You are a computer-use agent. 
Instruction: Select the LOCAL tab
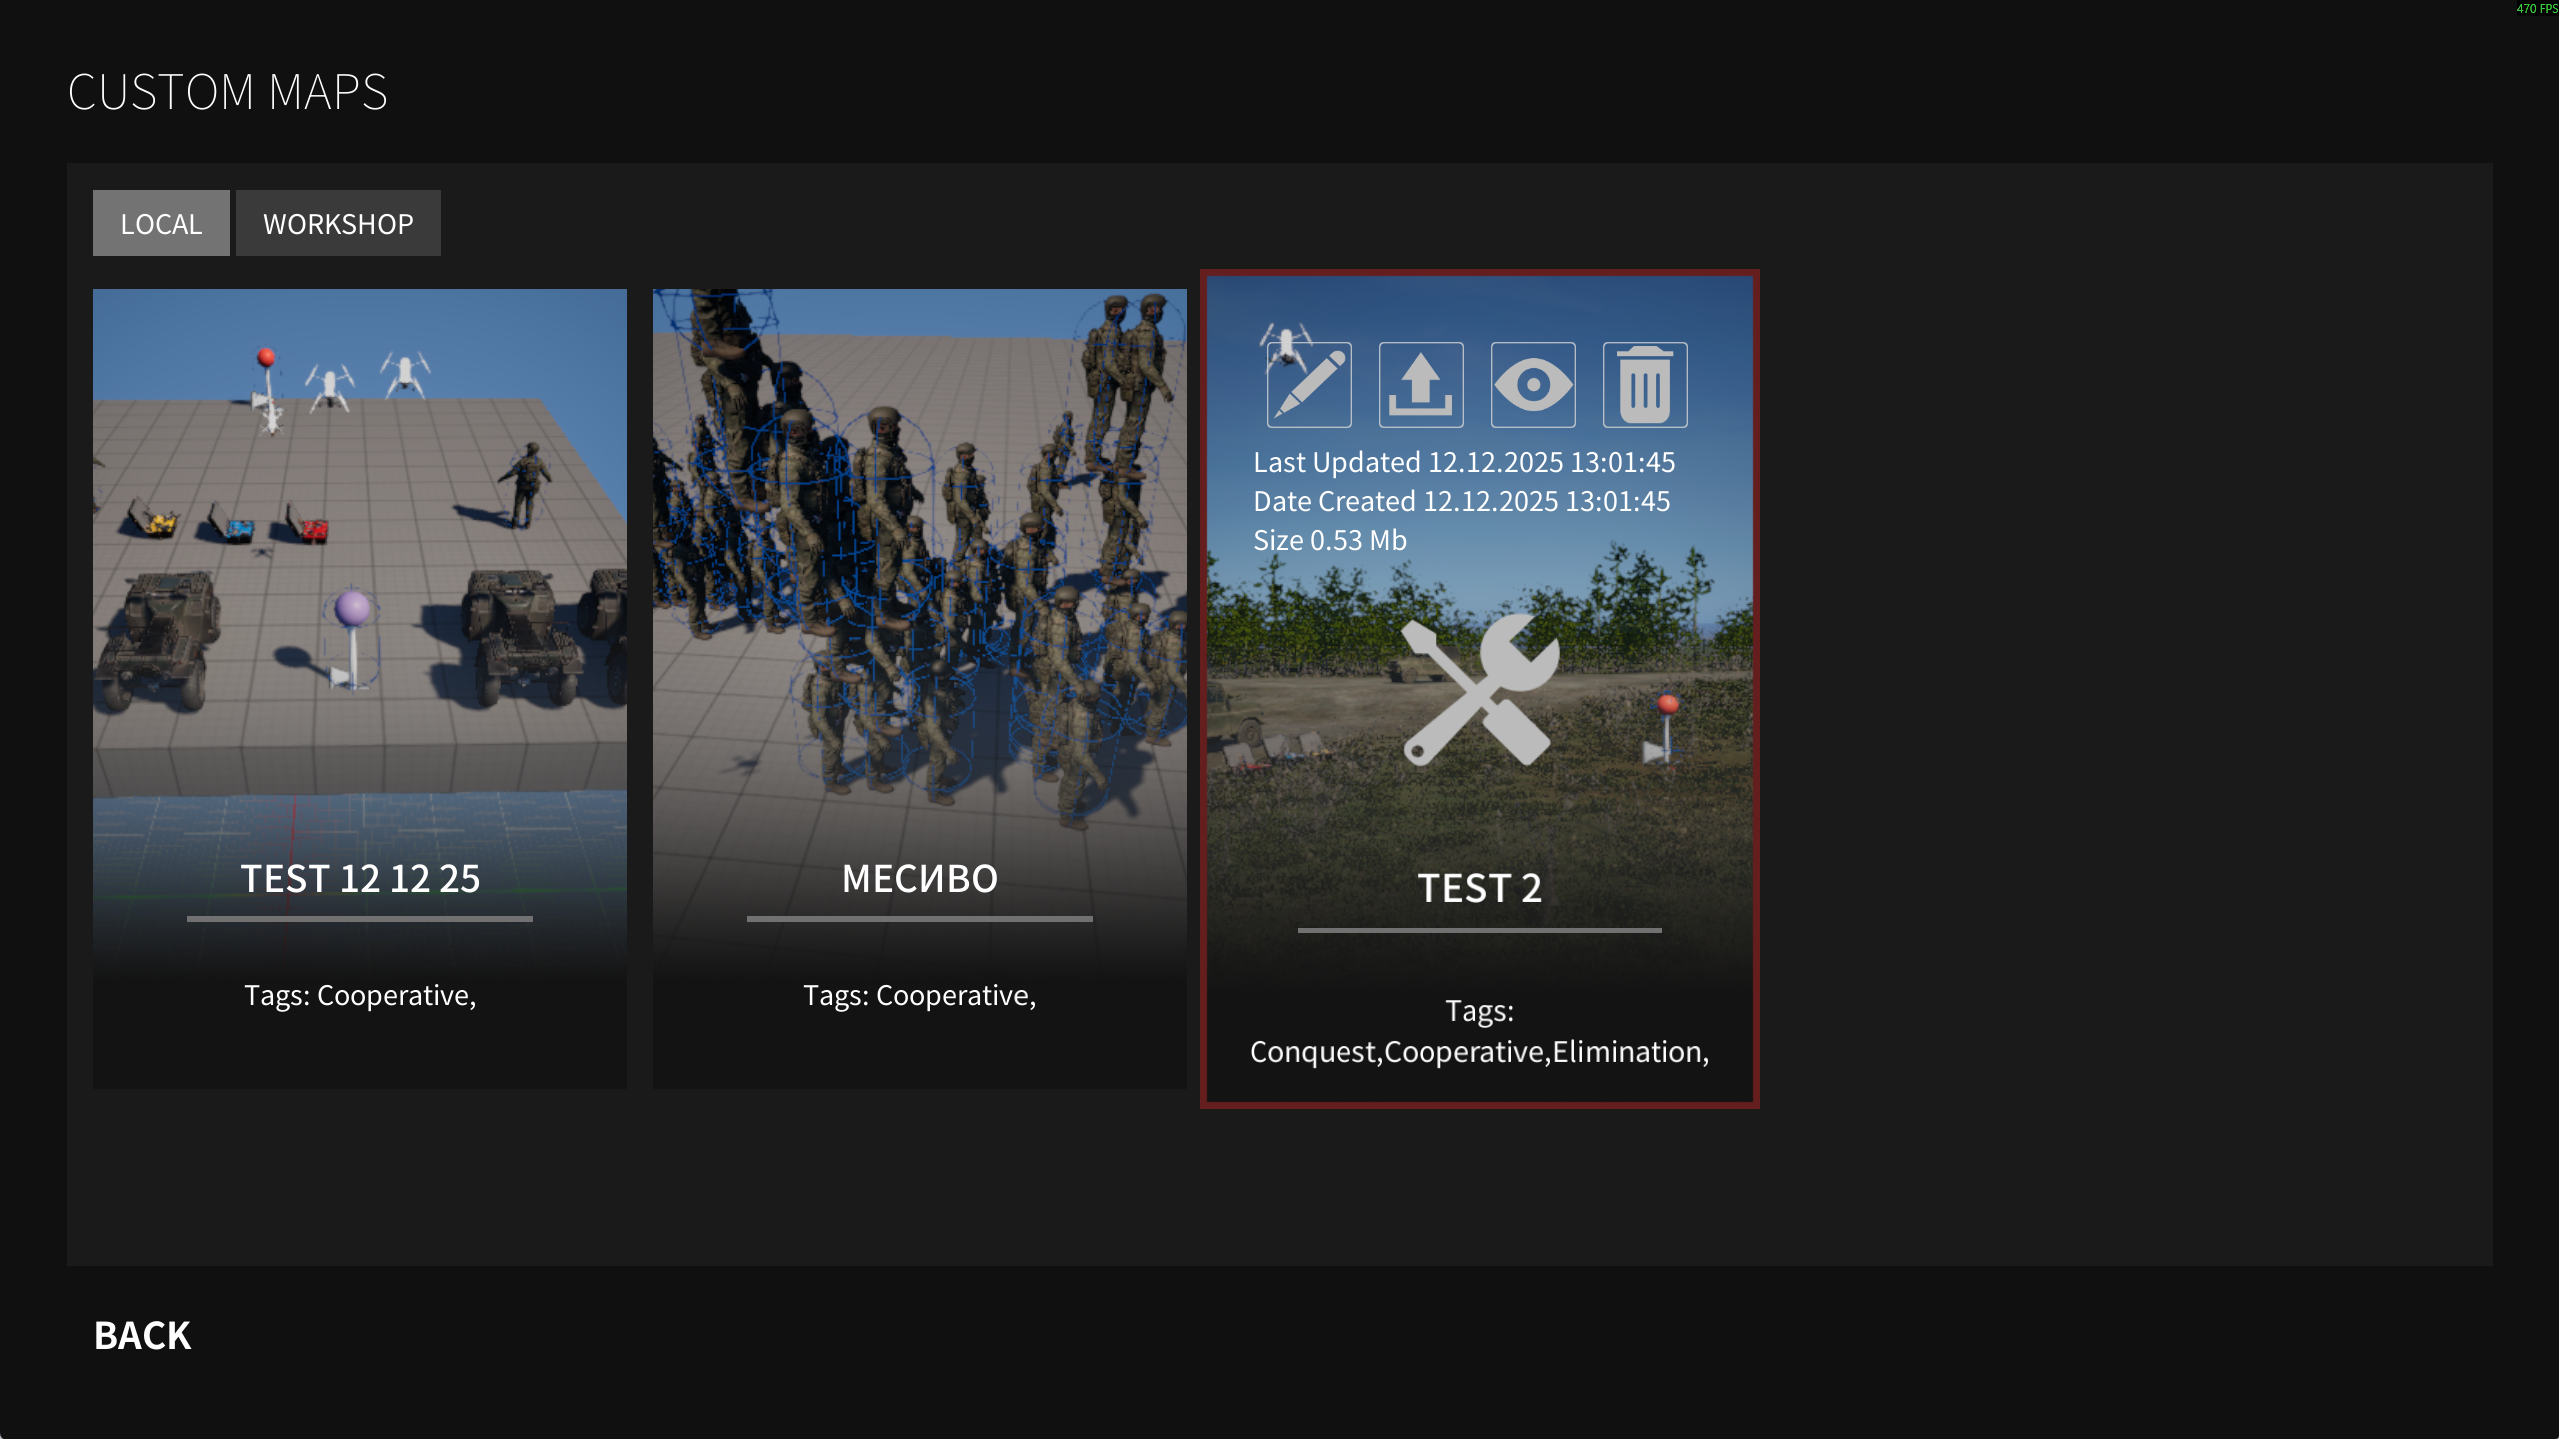(161, 223)
